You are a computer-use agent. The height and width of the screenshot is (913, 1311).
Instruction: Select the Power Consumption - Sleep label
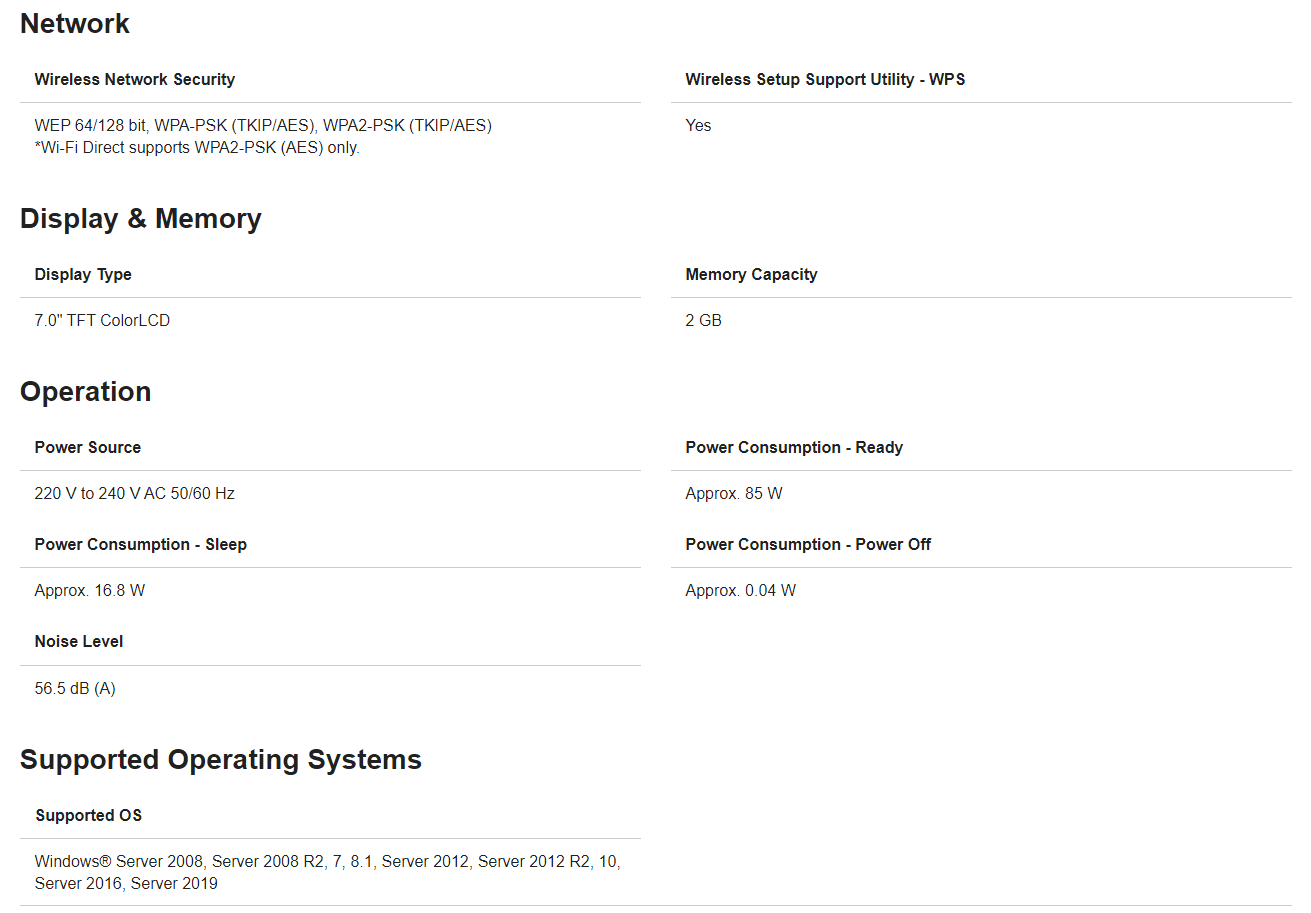pyautogui.click(x=141, y=544)
